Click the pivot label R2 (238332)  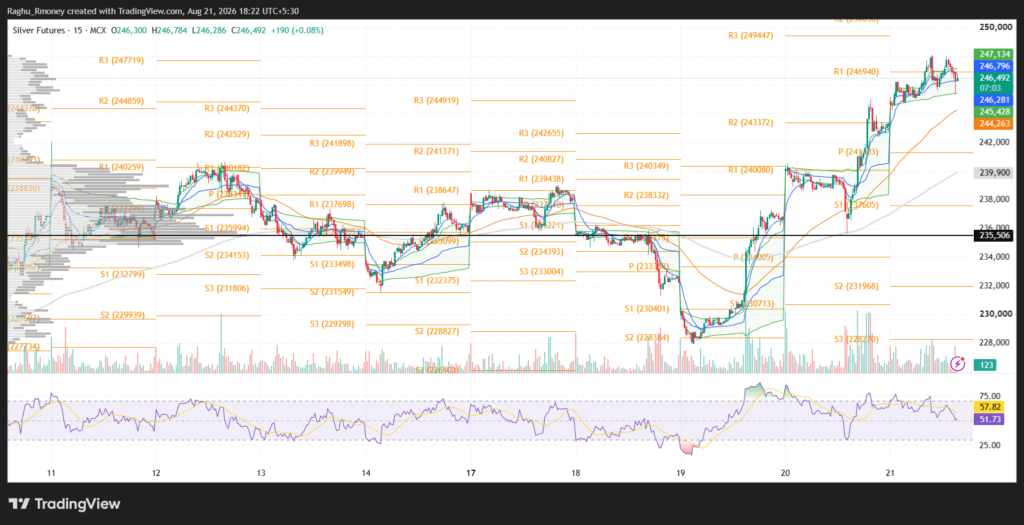[647, 195]
